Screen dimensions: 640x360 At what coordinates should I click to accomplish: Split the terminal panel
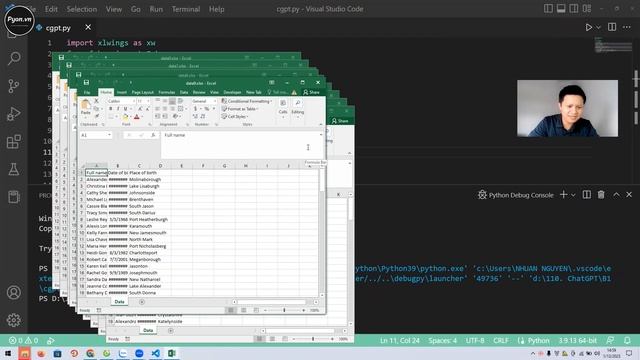[587, 195]
